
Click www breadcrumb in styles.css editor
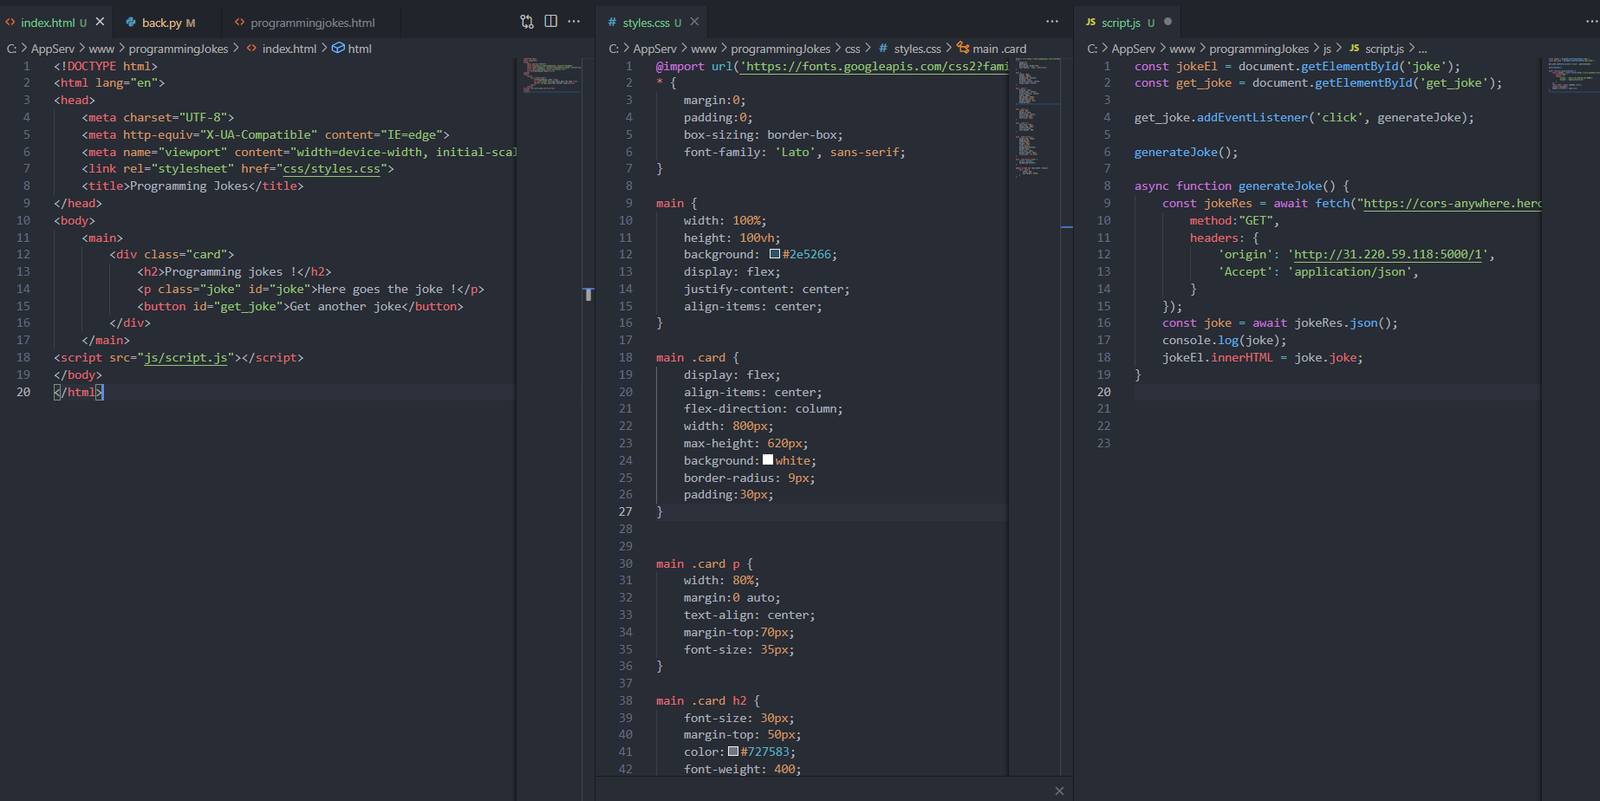pos(704,48)
